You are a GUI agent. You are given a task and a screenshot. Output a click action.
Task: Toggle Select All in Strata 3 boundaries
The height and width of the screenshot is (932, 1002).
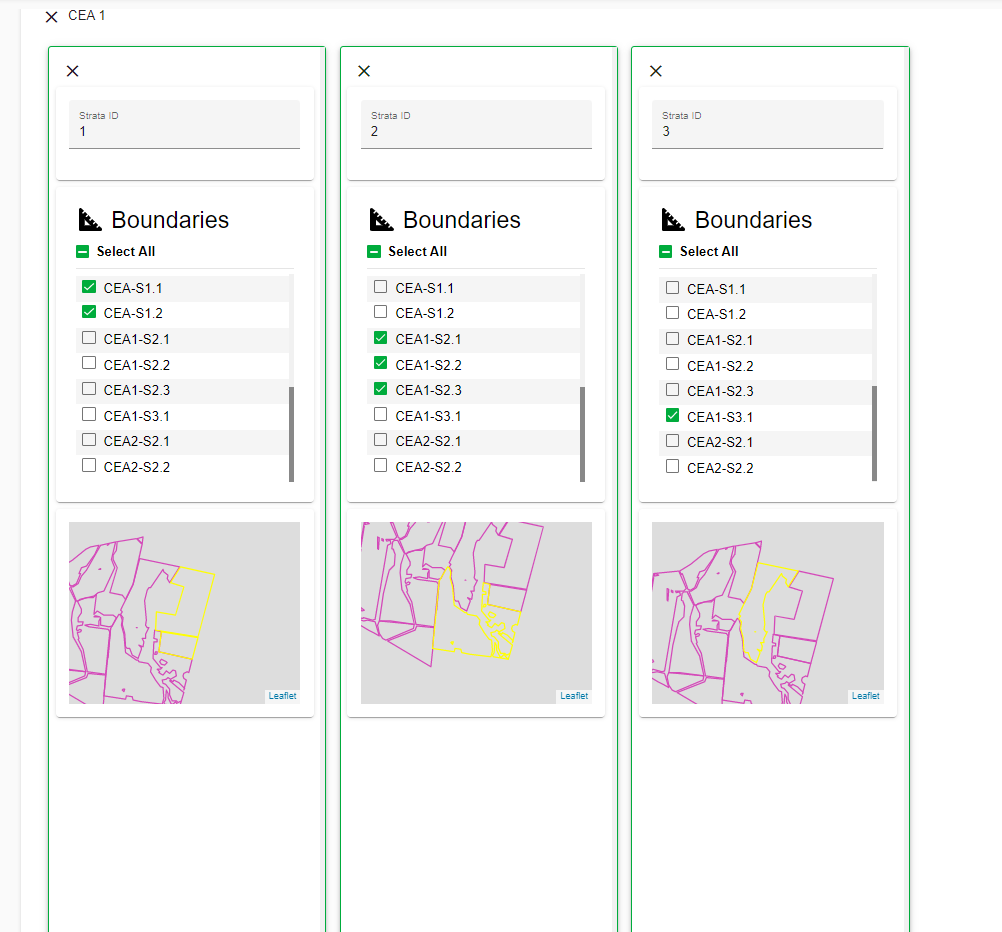tap(667, 252)
